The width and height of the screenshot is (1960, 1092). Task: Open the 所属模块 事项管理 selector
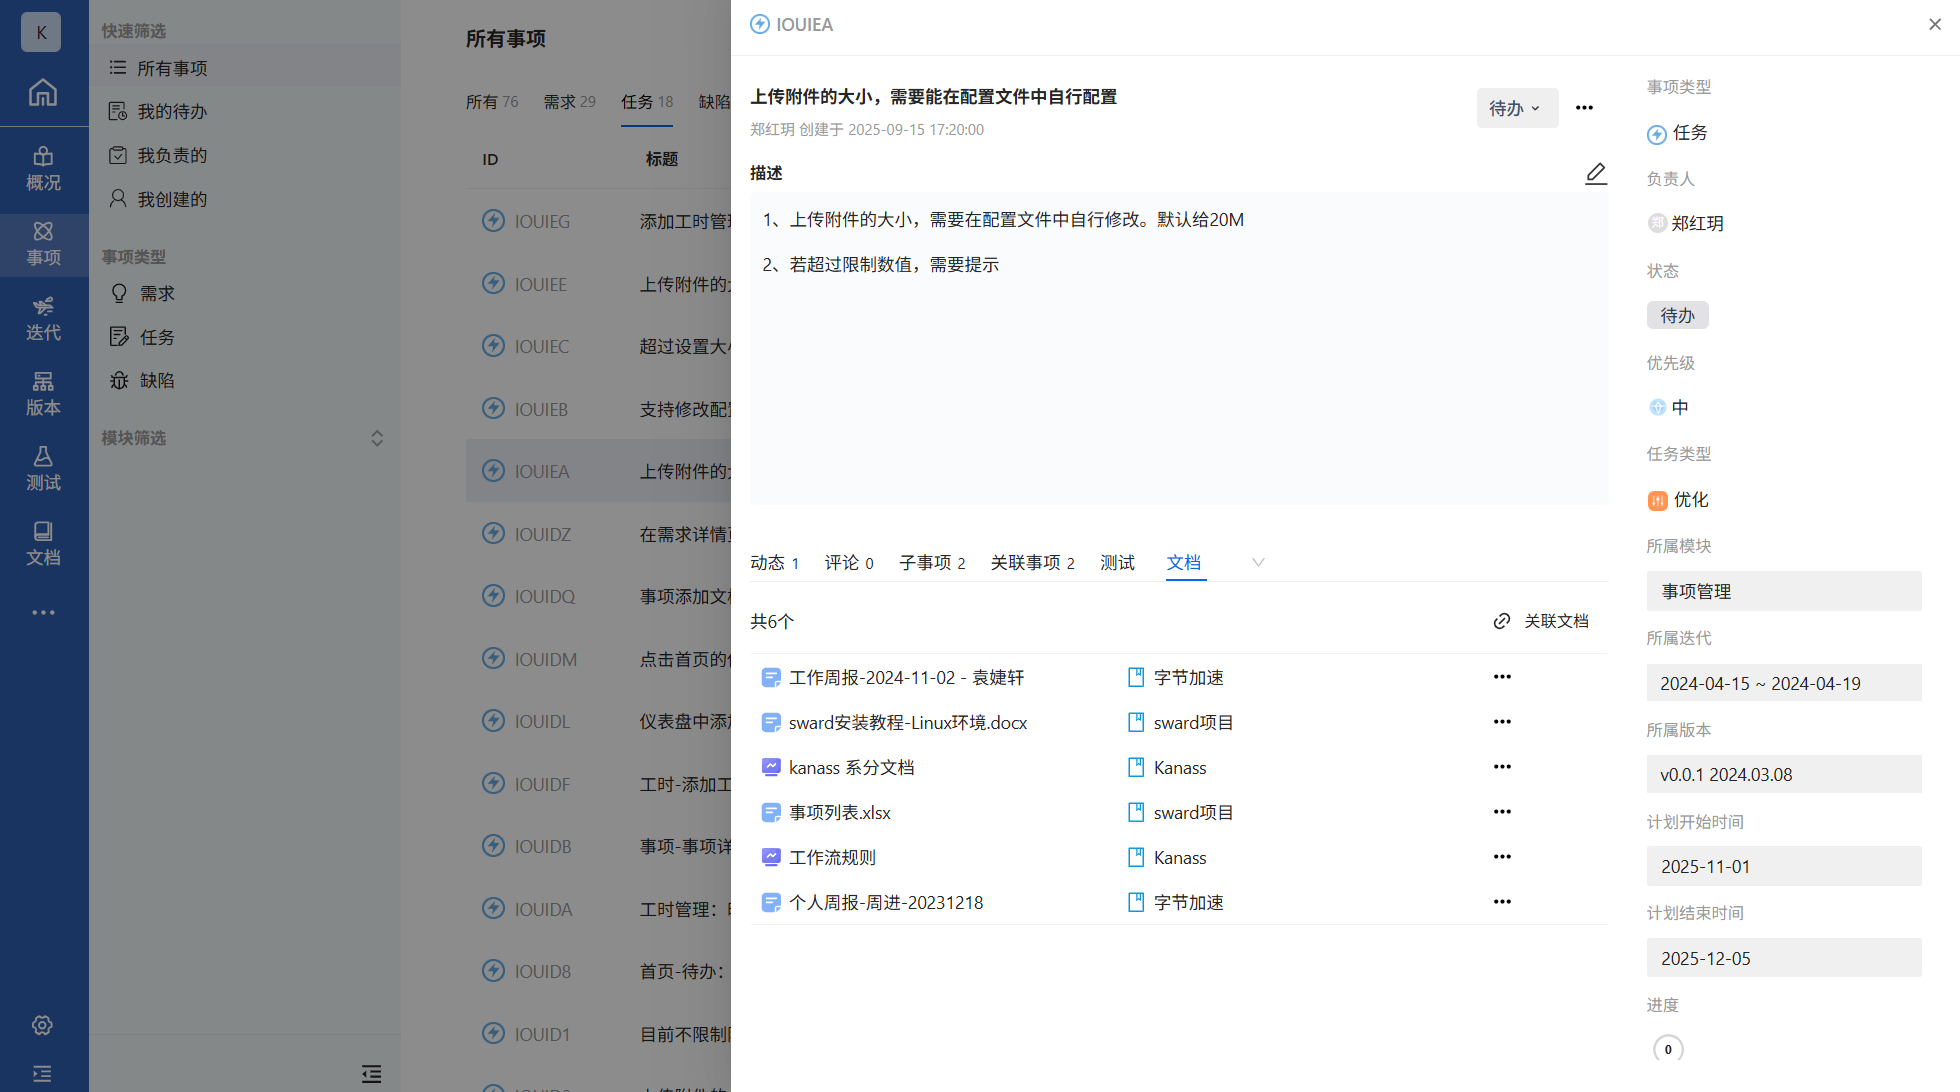(1783, 591)
